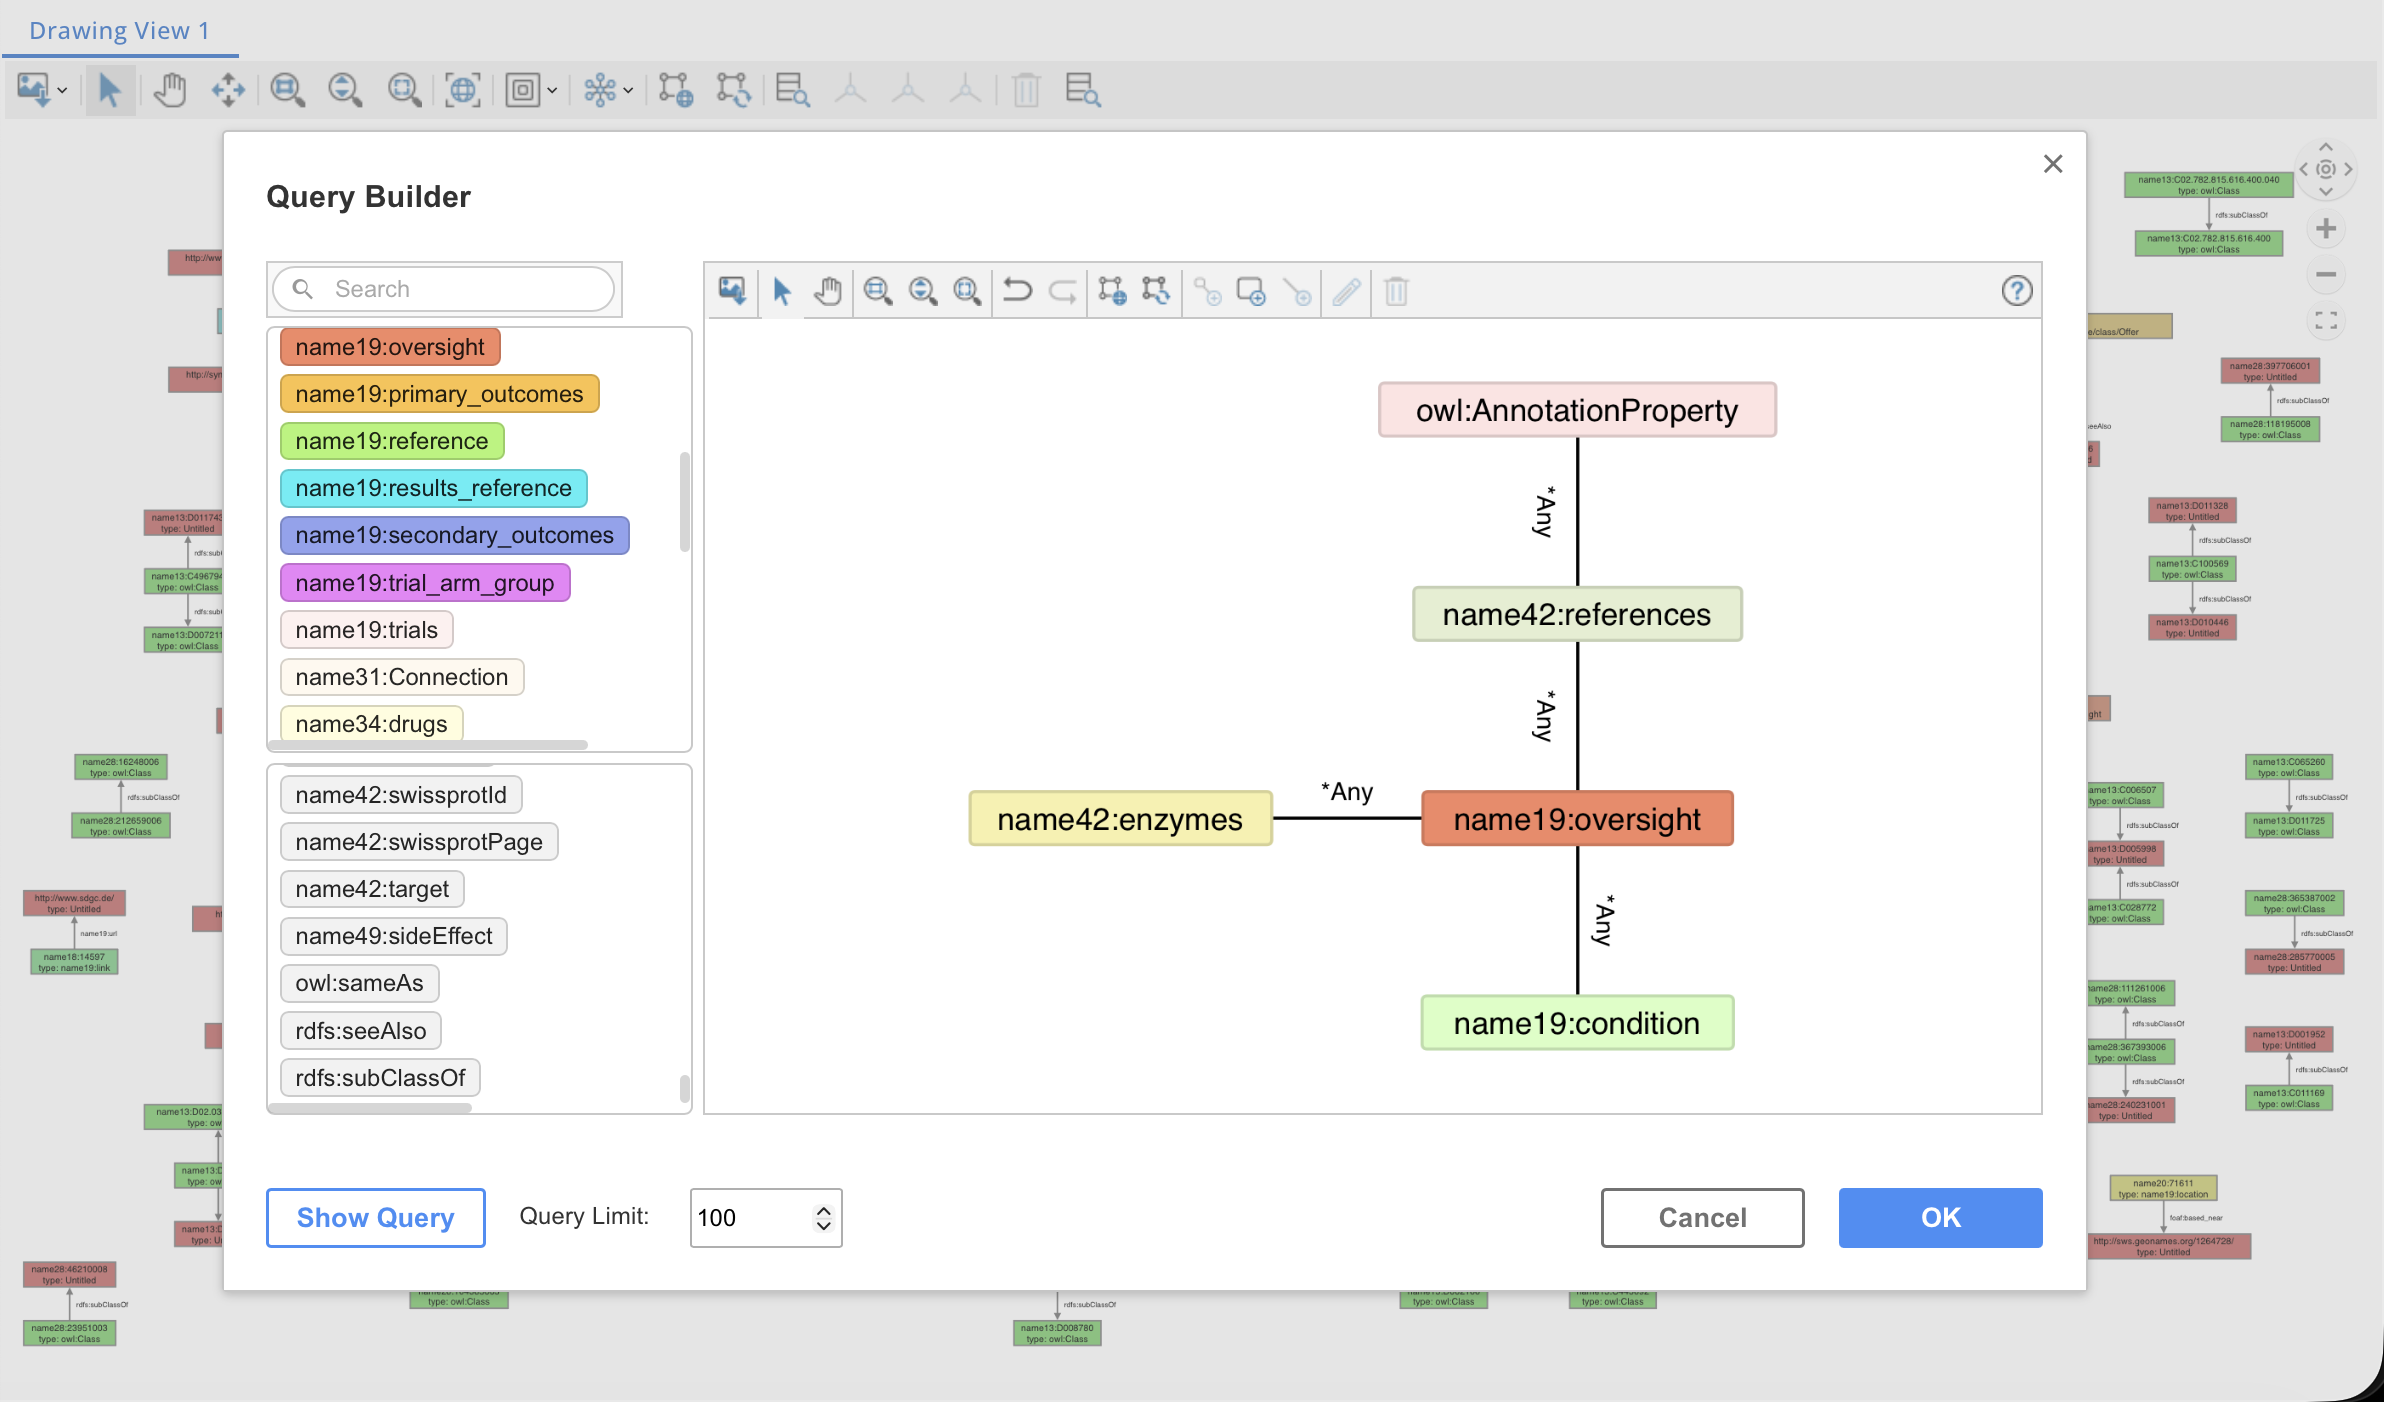Click the Query Limit stepper arrows
The height and width of the screenshot is (1402, 2384).
tap(823, 1217)
